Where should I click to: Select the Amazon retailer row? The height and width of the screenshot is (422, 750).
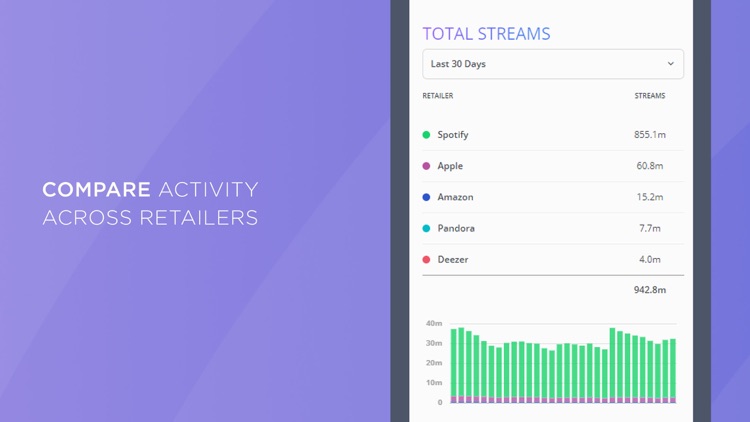(553, 197)
